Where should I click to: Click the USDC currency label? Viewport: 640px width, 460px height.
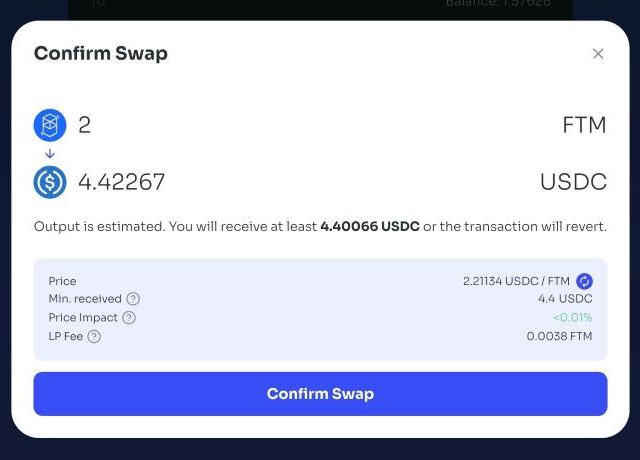click(x=573, y=182)
